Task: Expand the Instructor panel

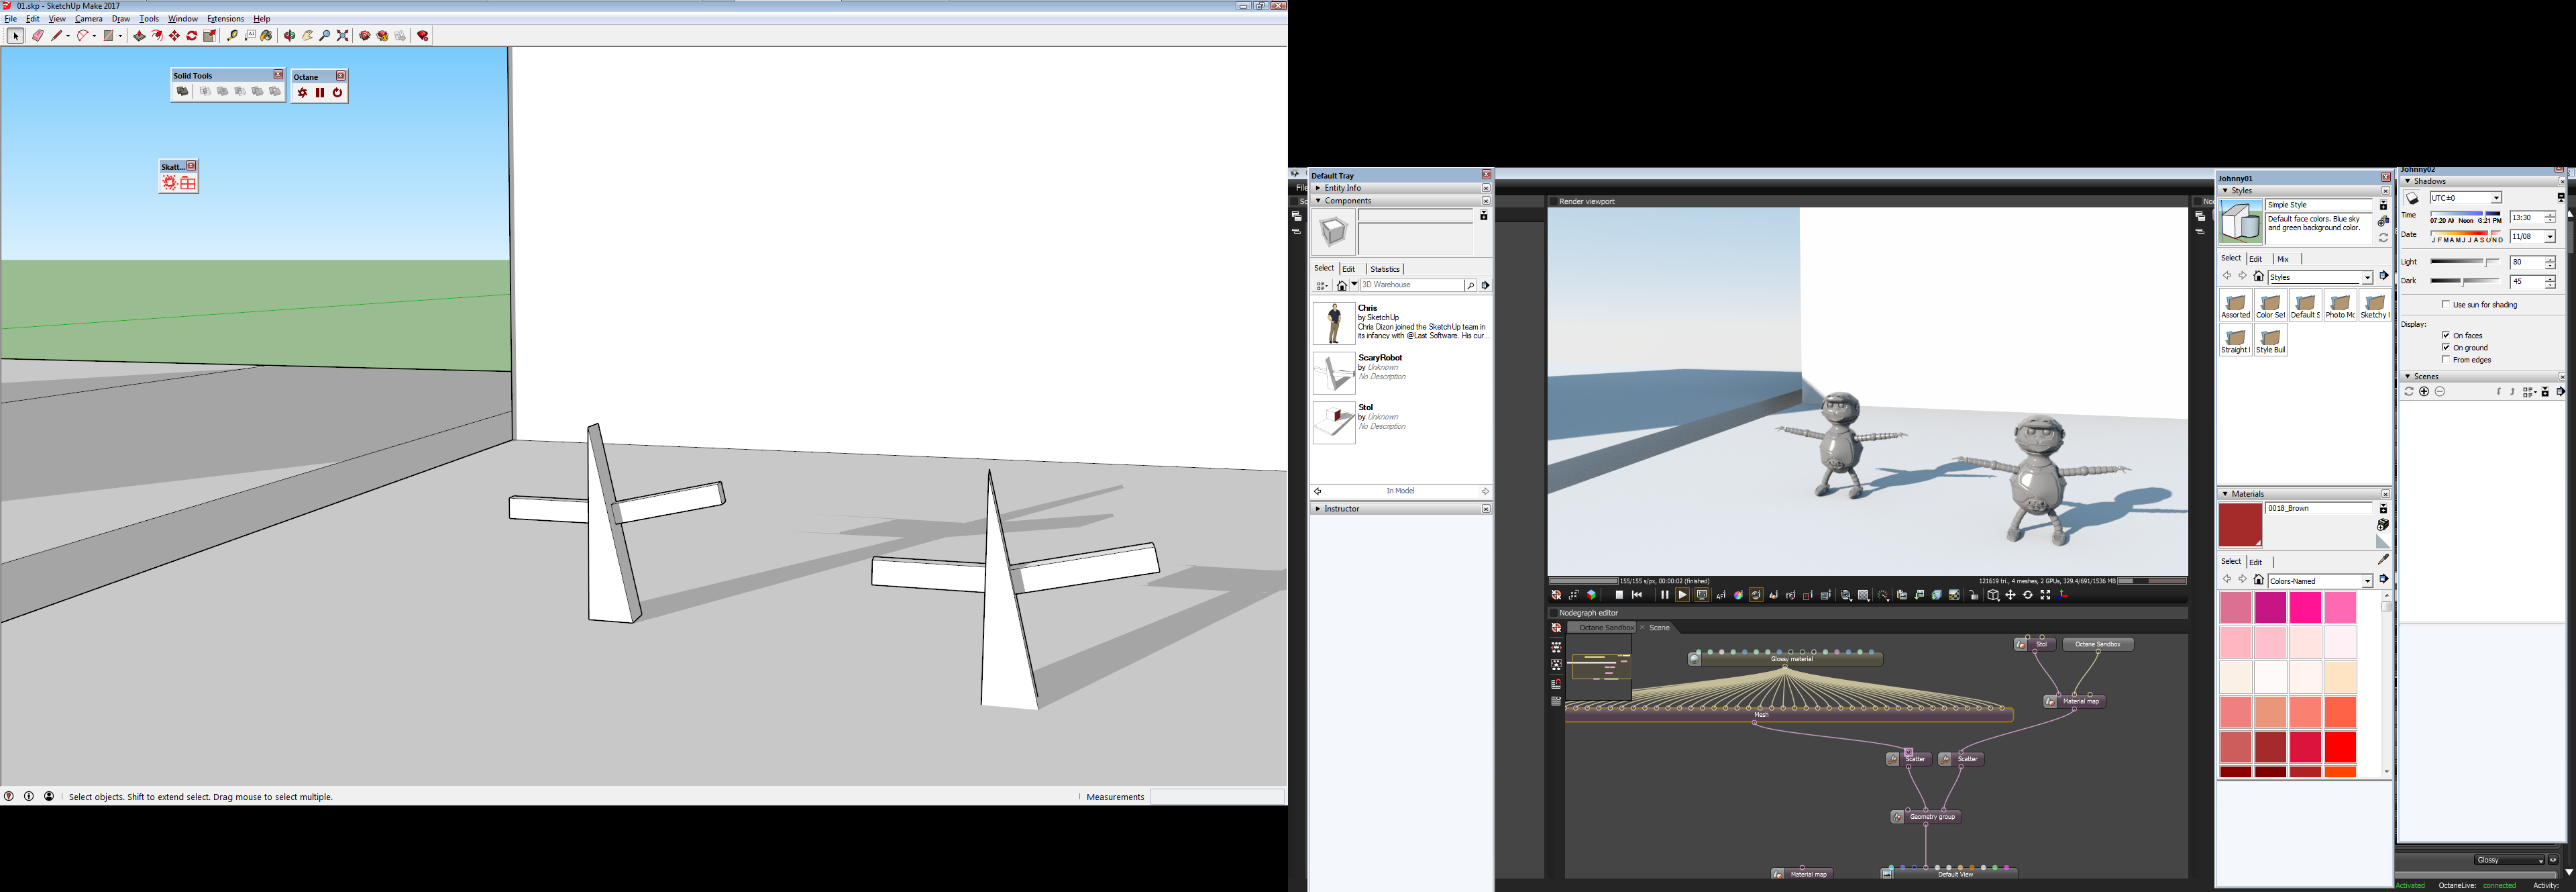Action: [x=1318, y=509]
